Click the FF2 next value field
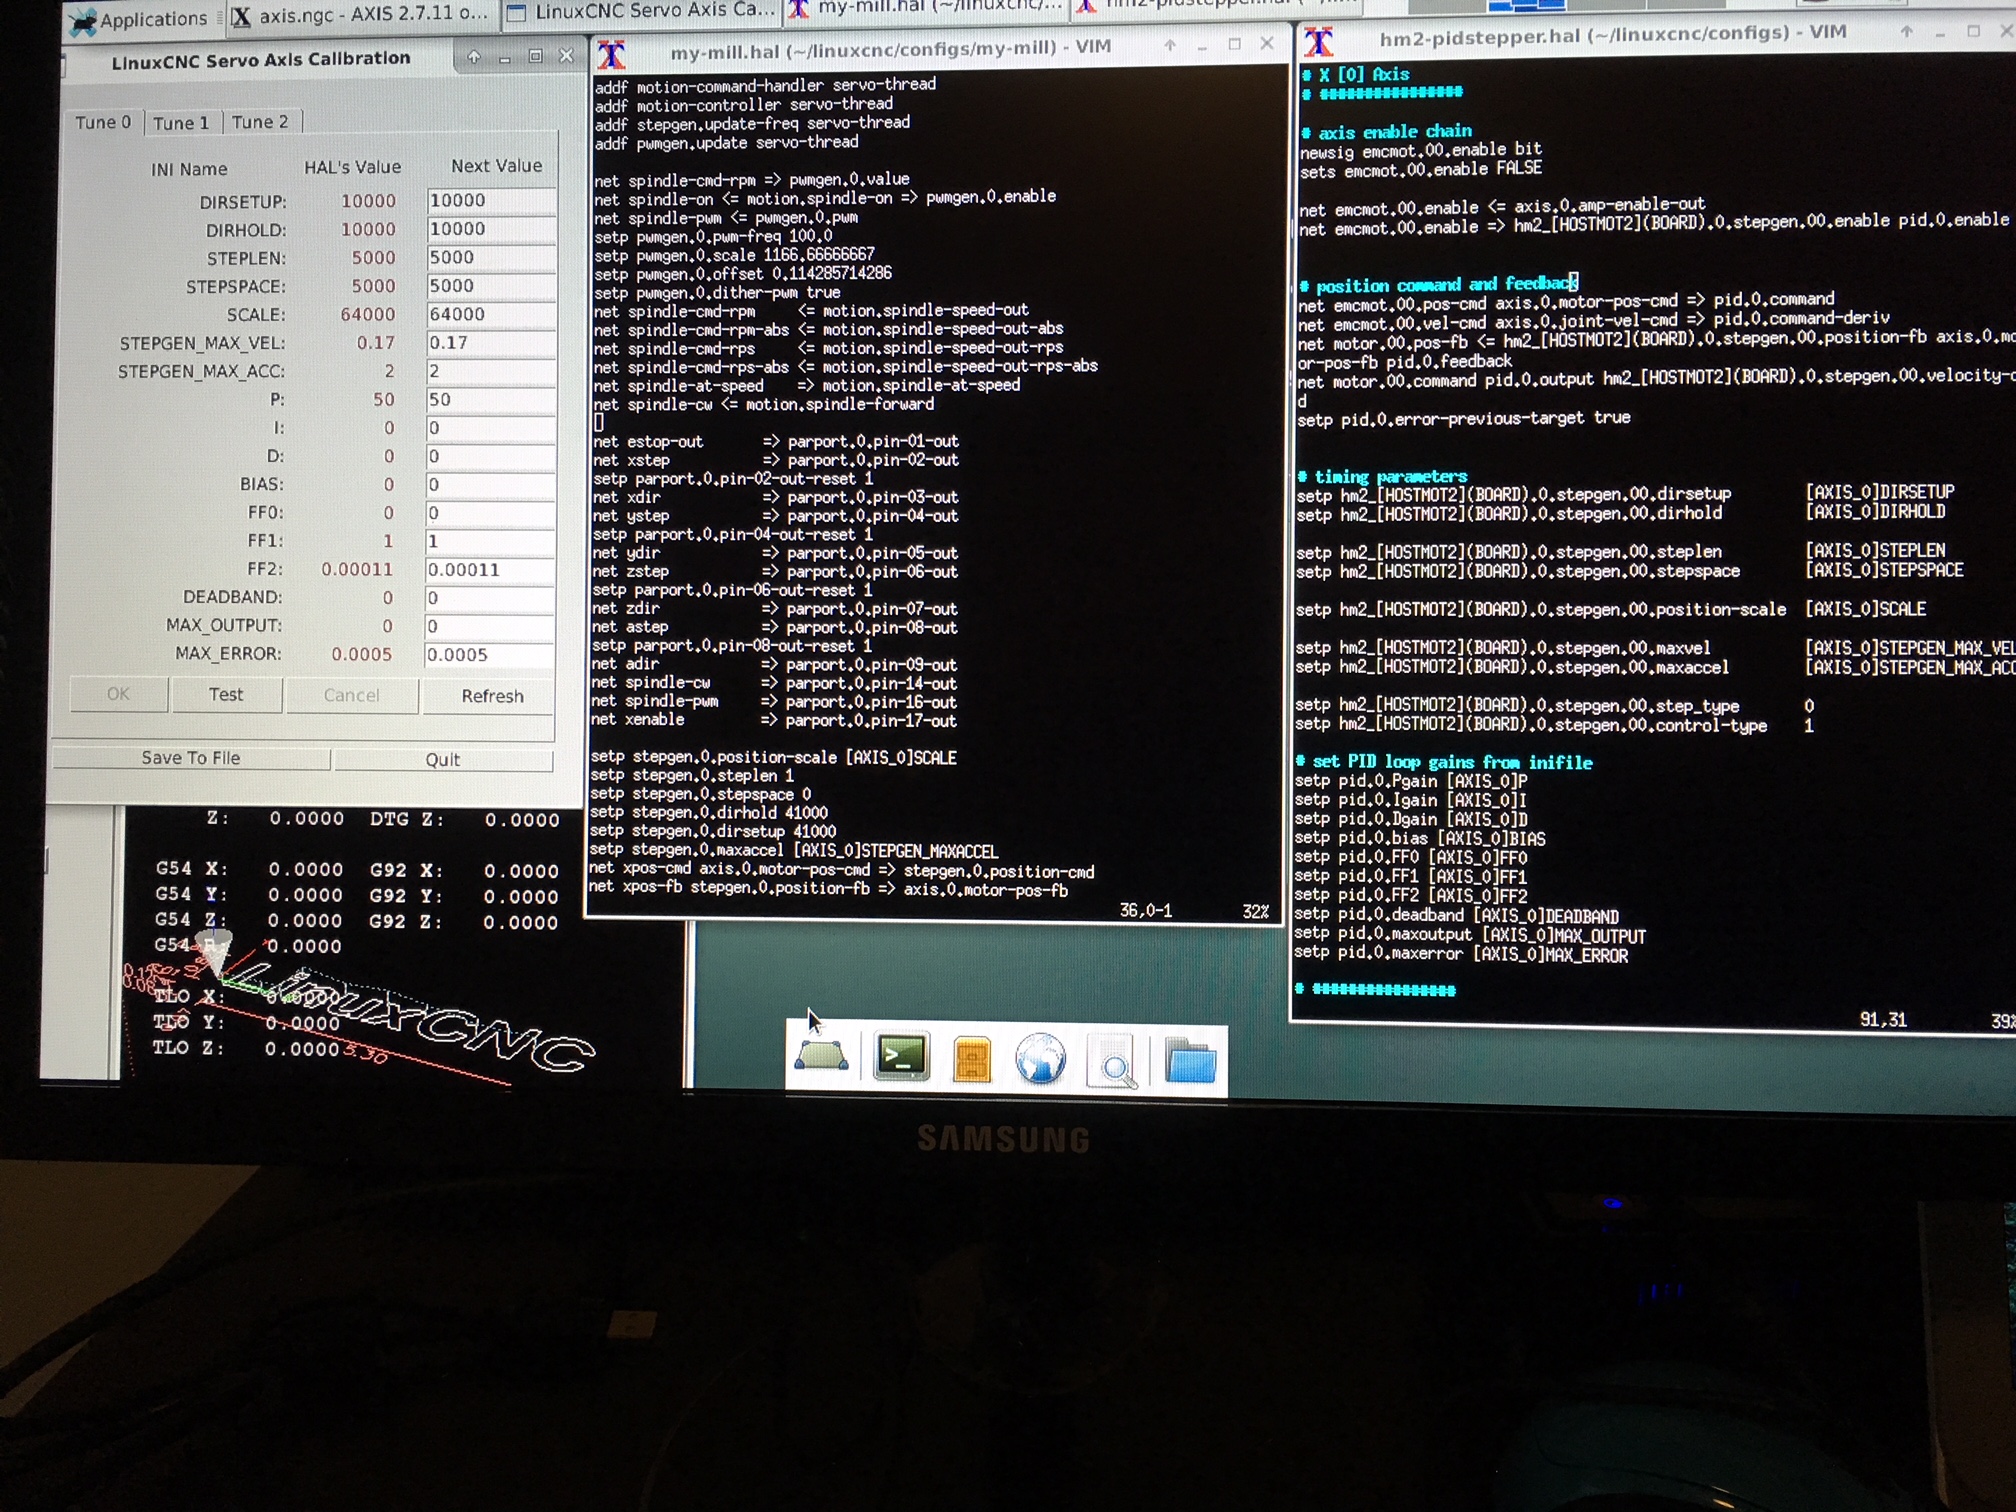Image resolution: width=2016 pixels, height=1512 pixels. [x=490, y=570]
